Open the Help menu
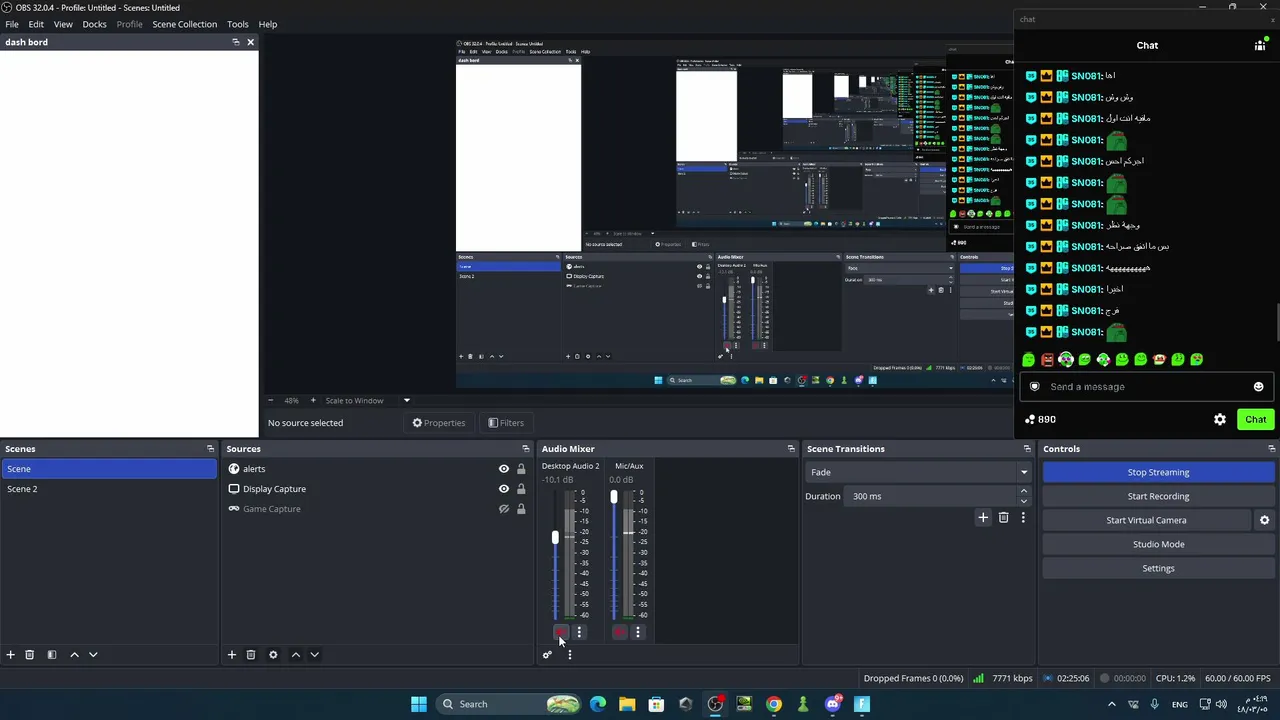 pos(268,24)
